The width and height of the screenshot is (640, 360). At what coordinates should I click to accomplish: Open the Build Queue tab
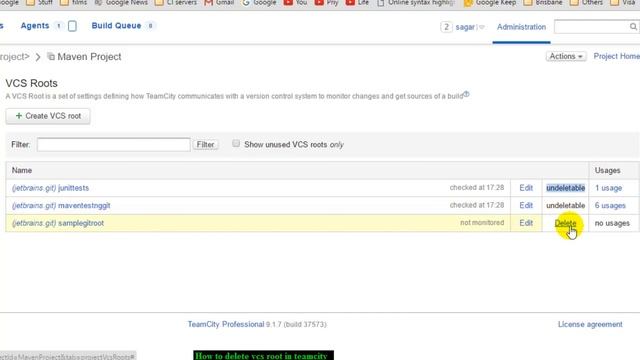[116, 26]
